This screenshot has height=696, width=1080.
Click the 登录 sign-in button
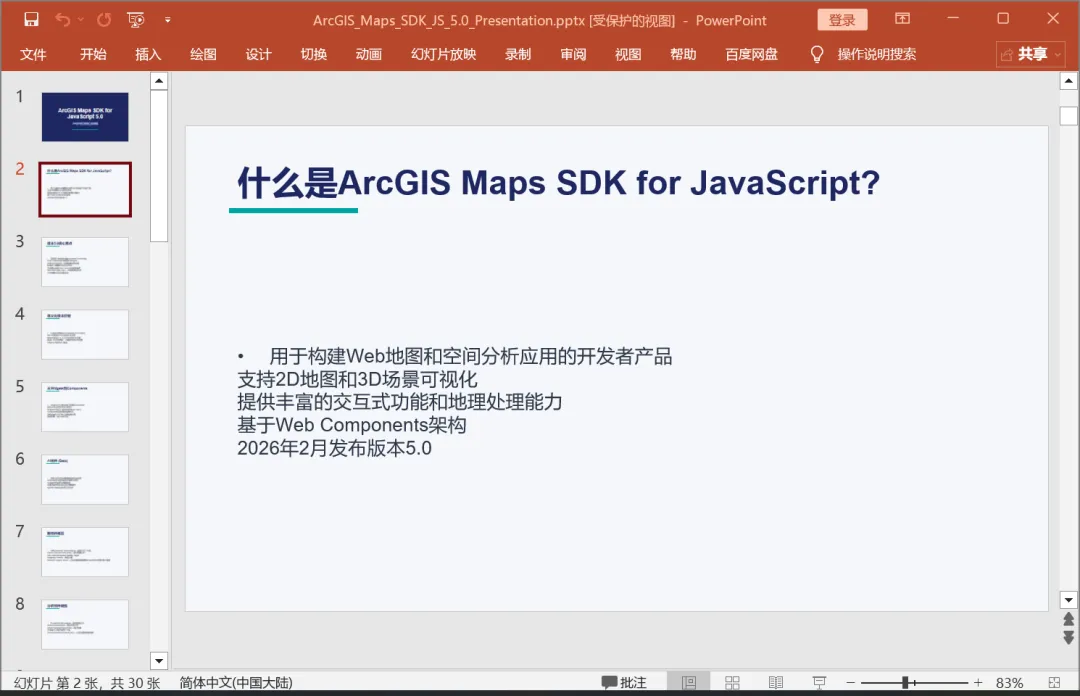842,20
